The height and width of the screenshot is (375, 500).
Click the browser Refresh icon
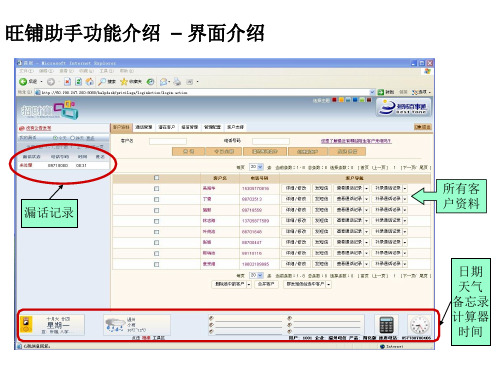coord(78,82)
